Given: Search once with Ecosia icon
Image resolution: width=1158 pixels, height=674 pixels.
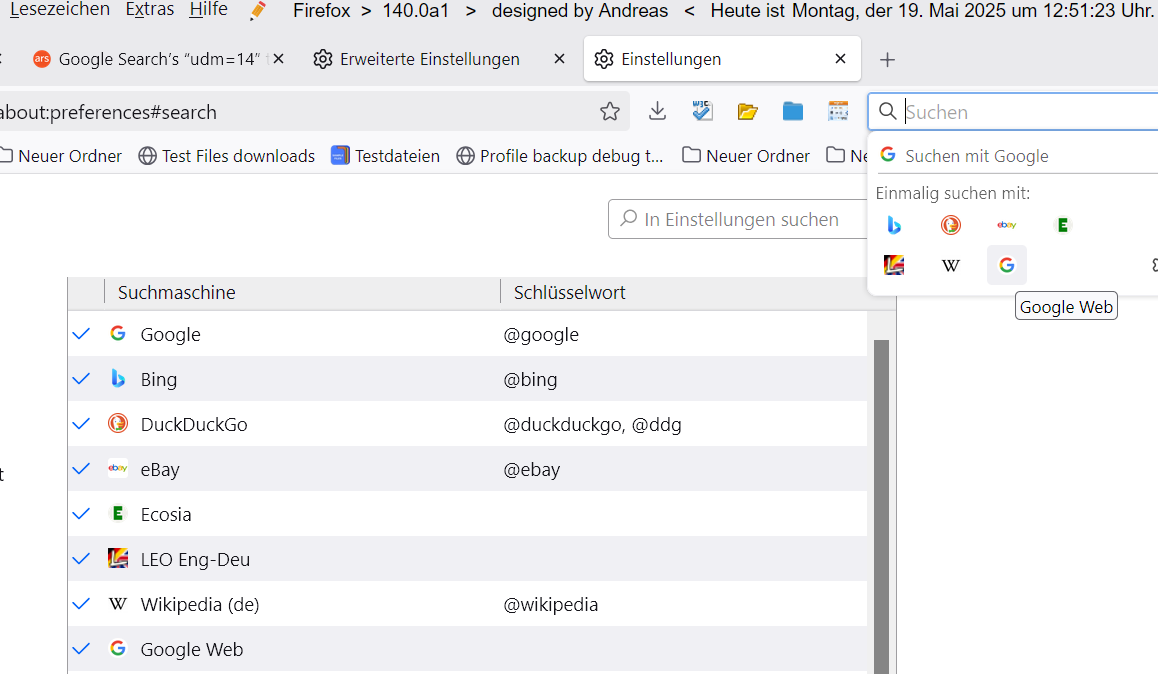Looking at the screenshot, I should point(1063,225).
